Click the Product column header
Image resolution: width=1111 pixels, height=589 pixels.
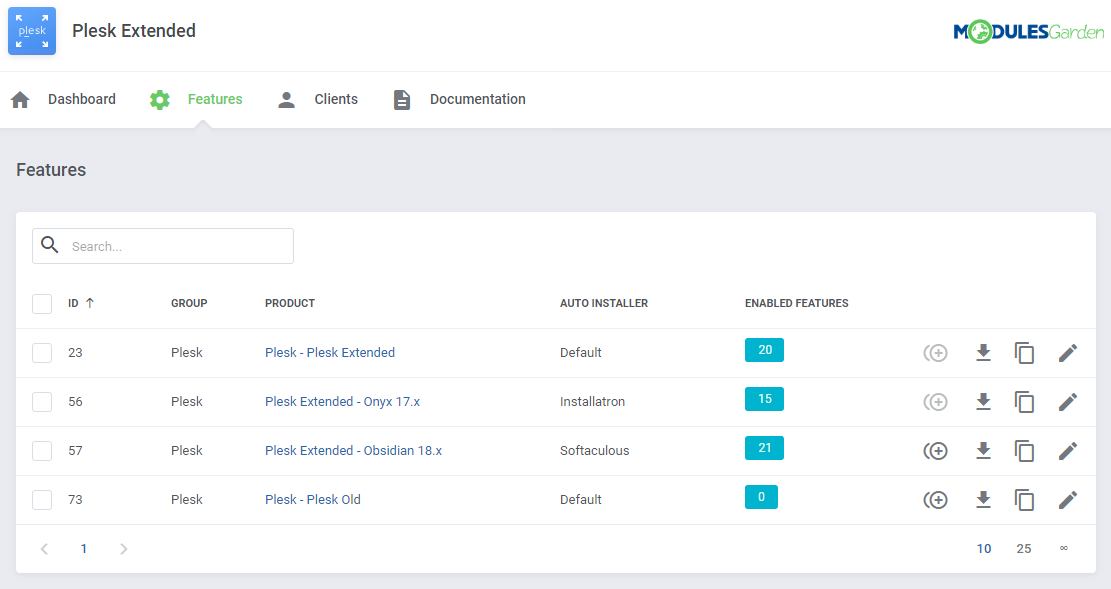290,303
